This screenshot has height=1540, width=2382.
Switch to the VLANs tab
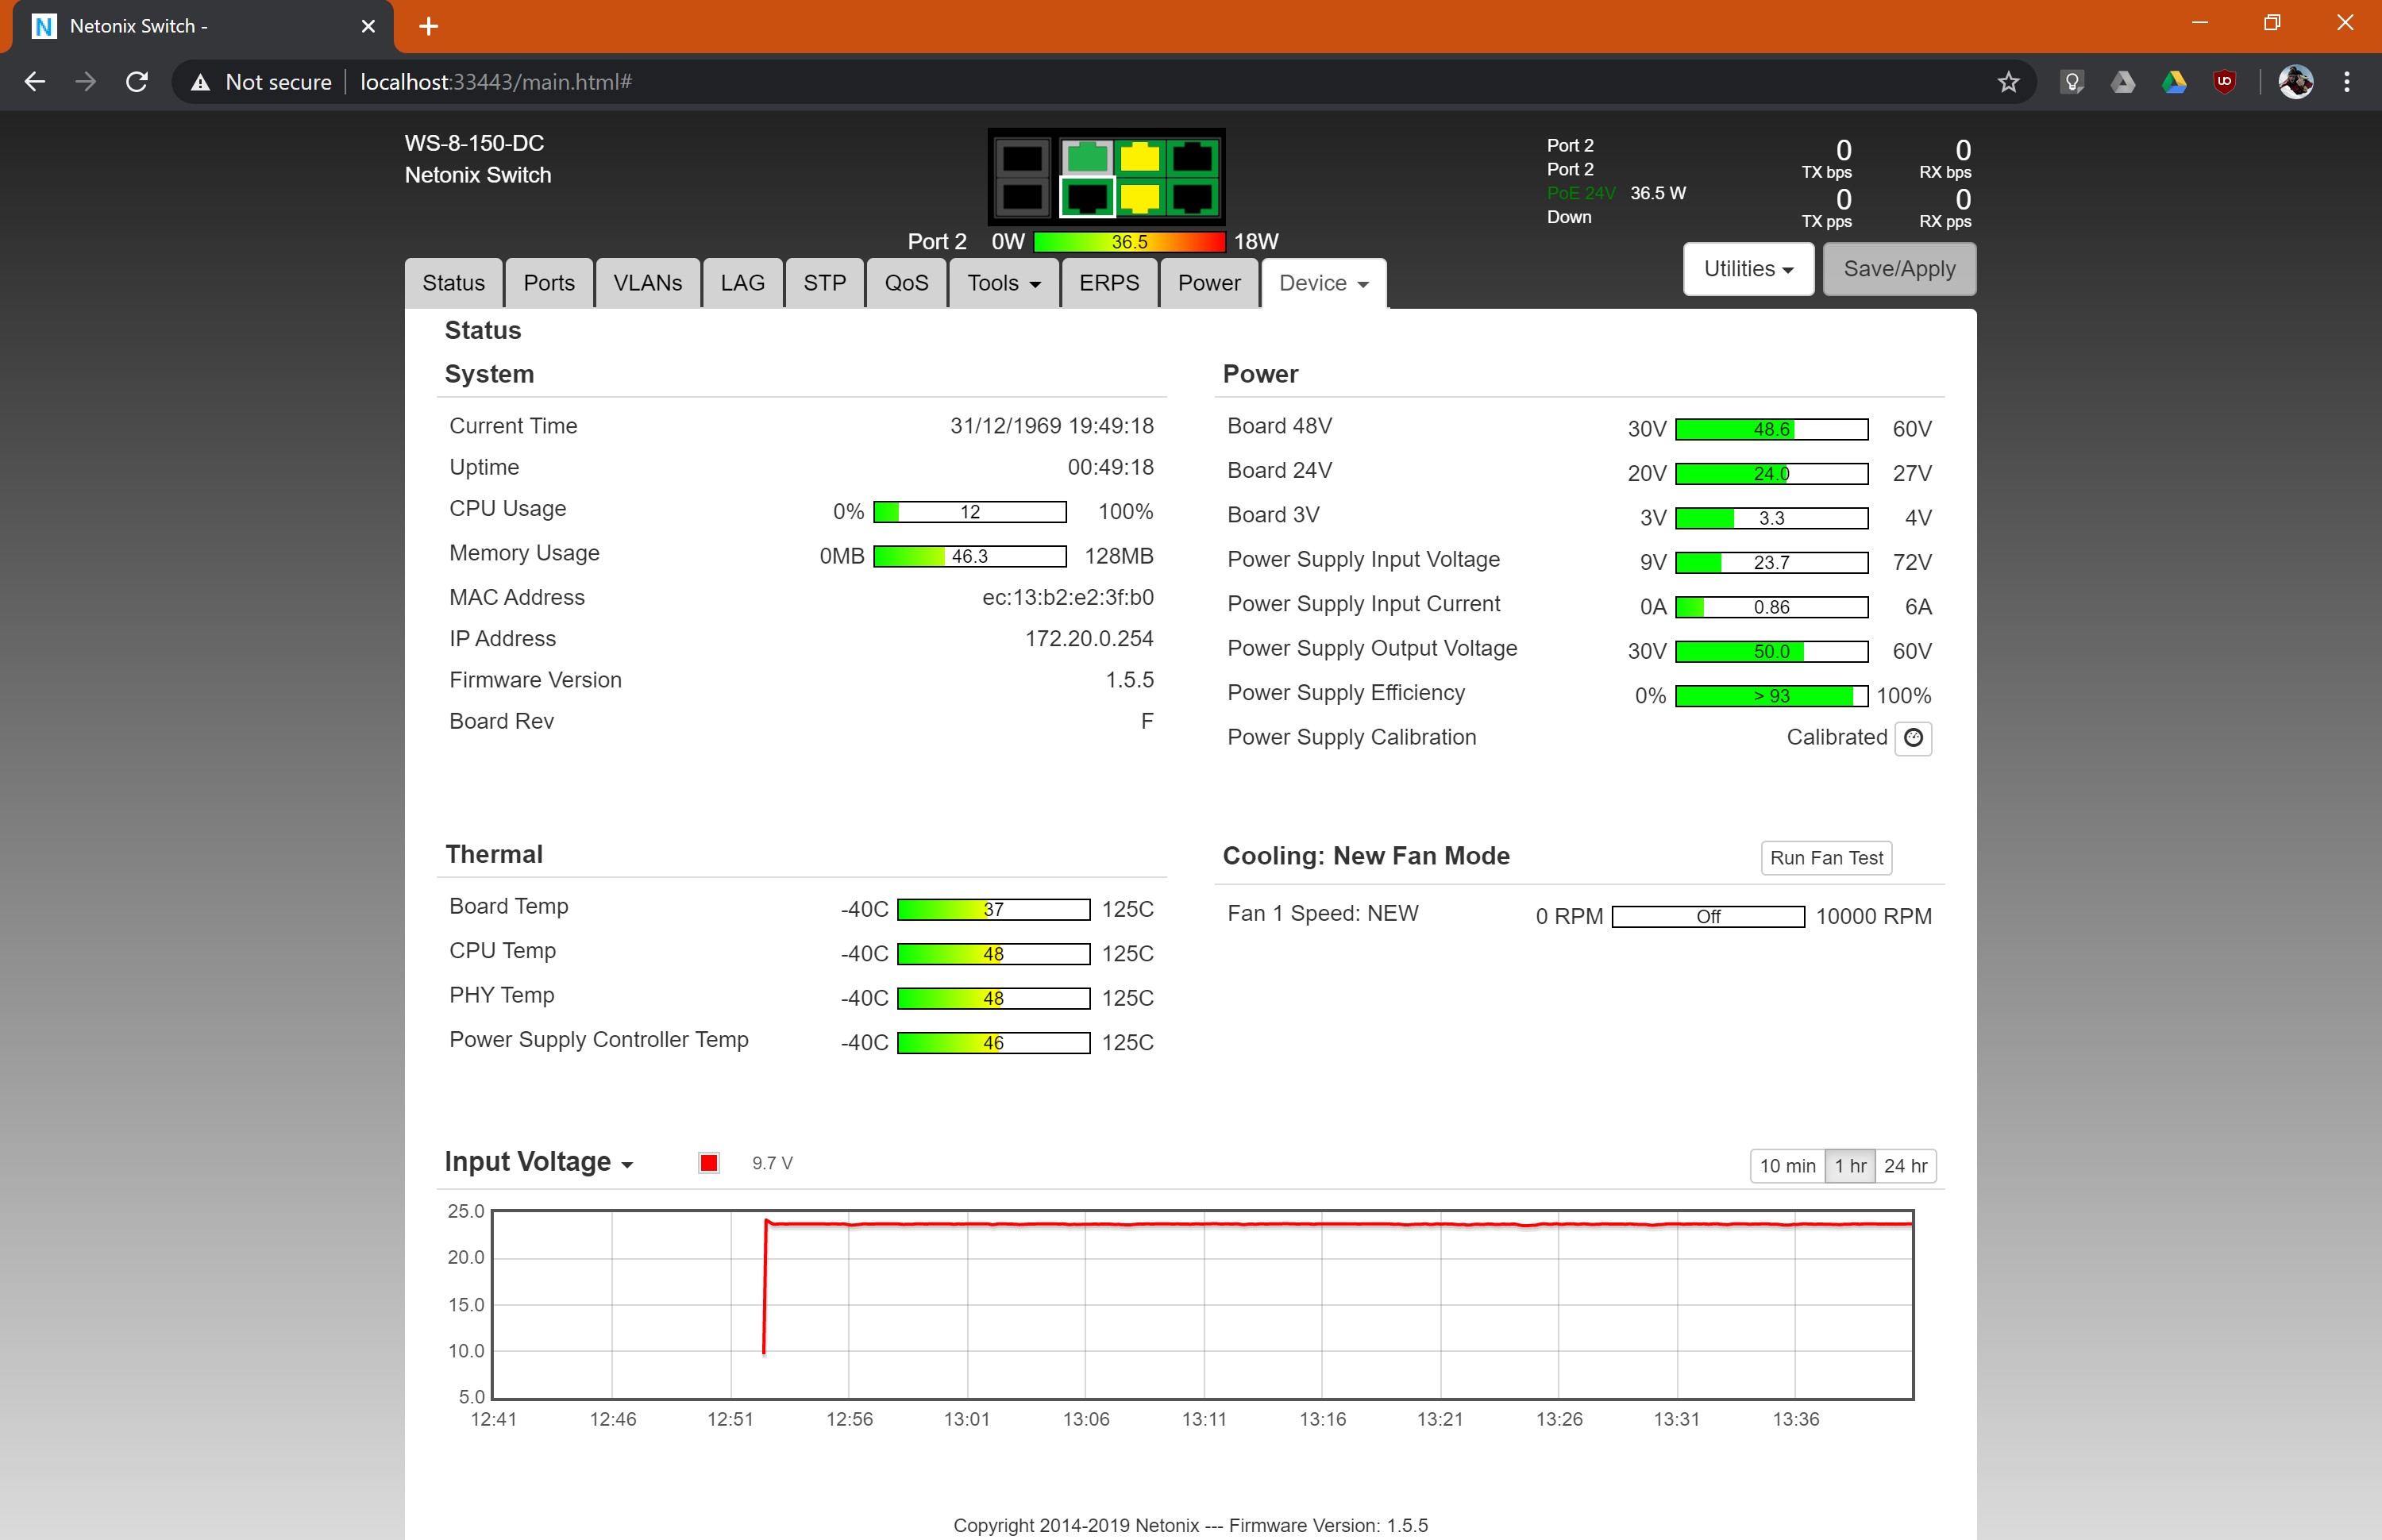[647, 283]
